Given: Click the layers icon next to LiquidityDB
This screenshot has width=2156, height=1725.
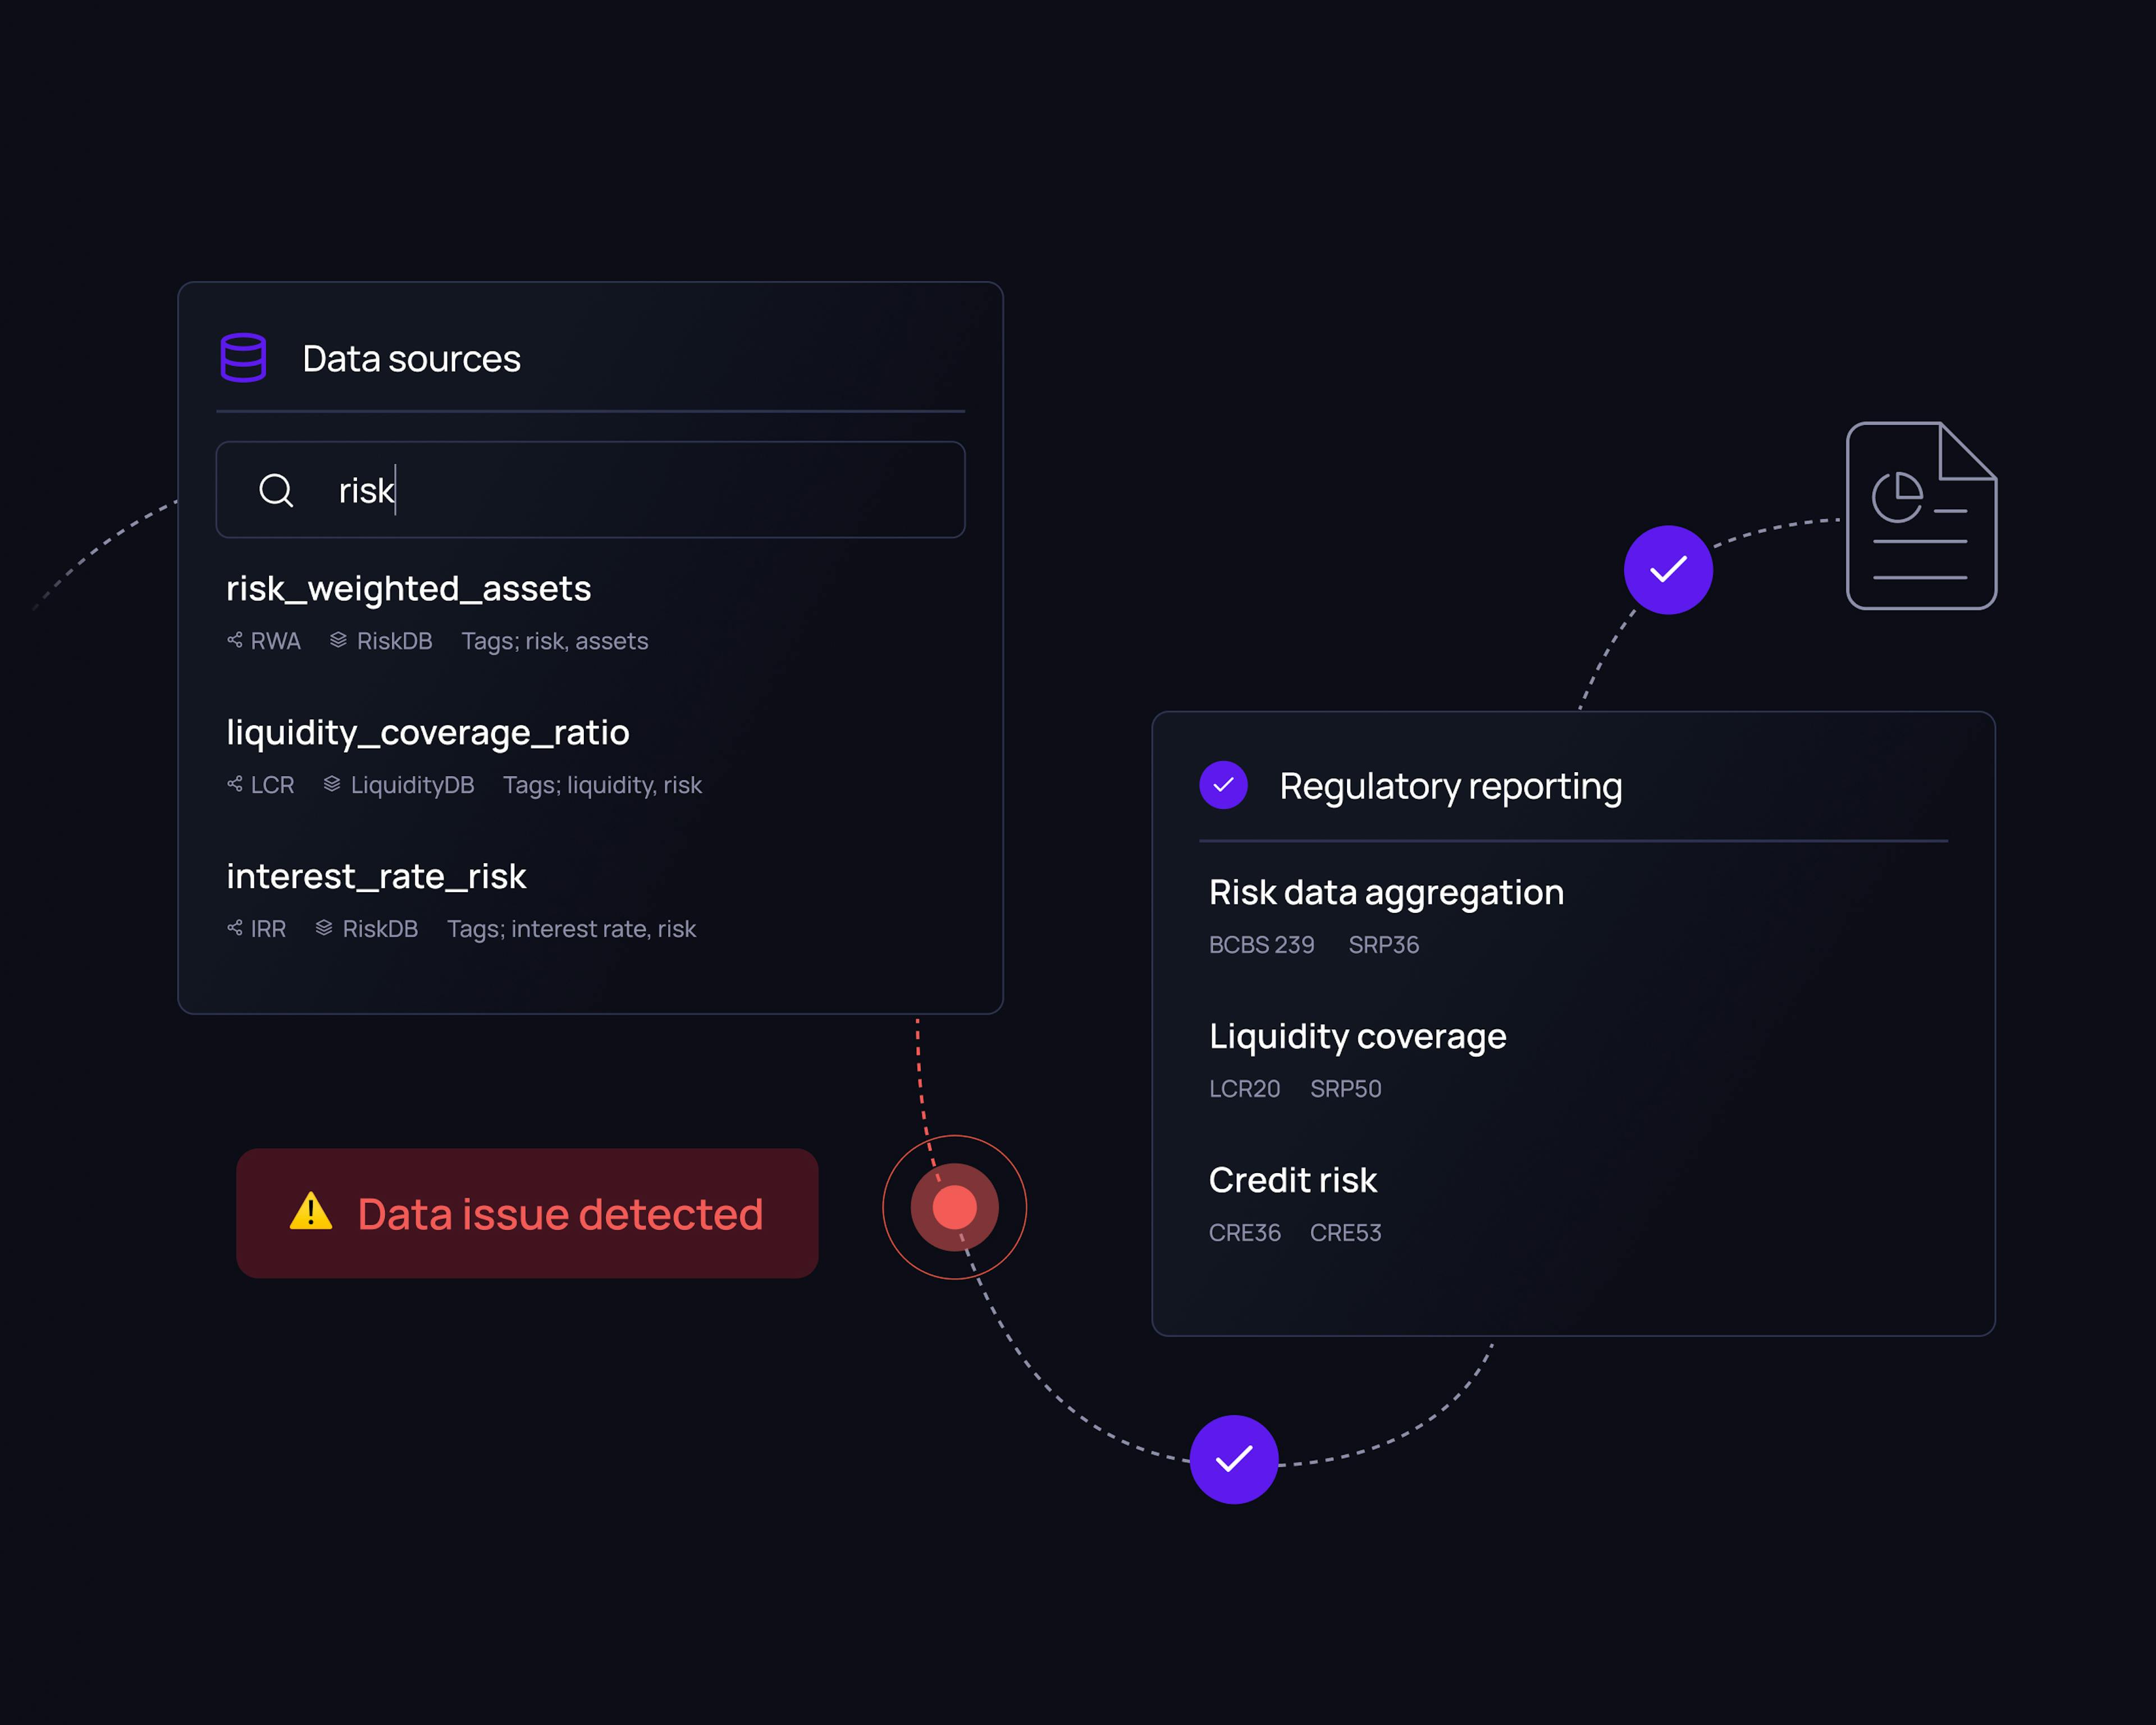Looking at the screenshot, I should (332, 784).
